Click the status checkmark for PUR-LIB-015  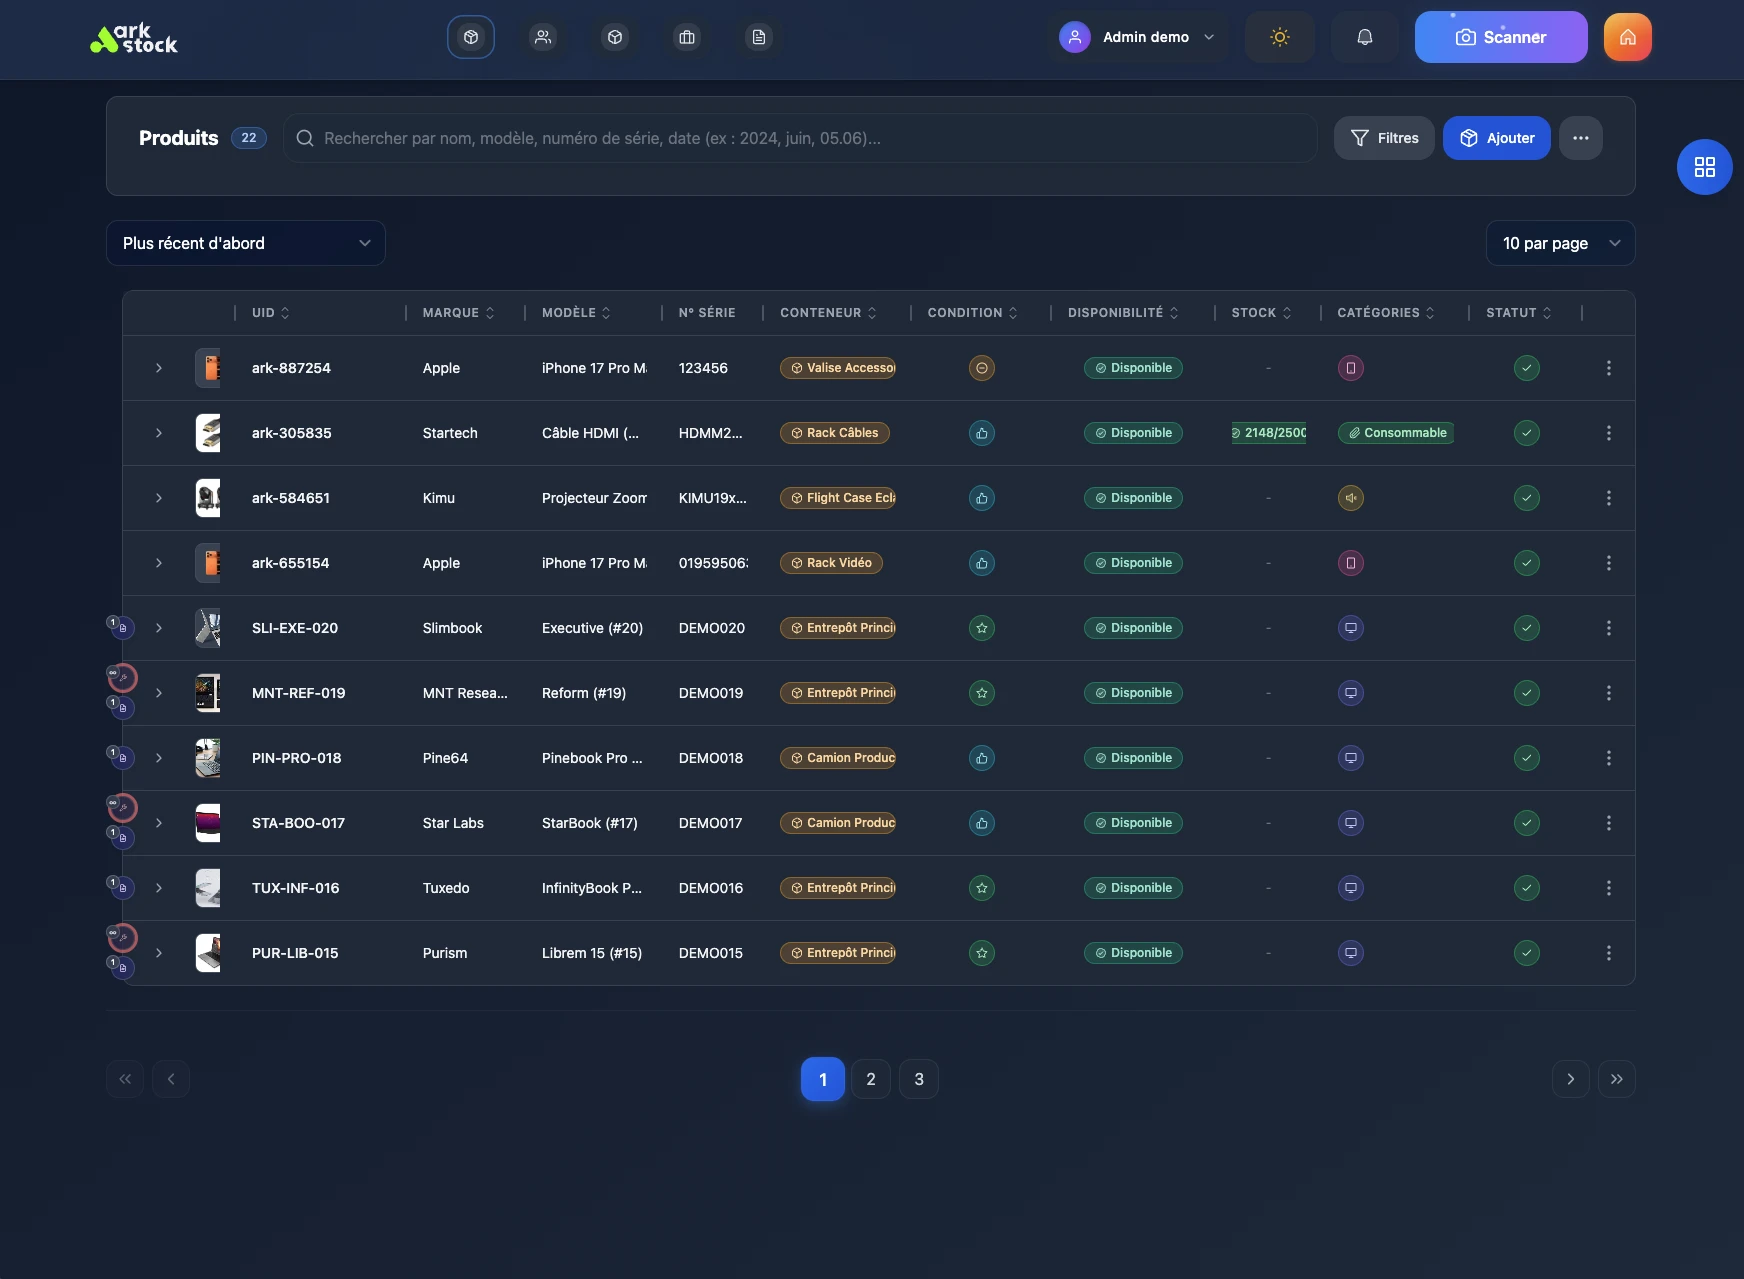[x=1526, y=953]
